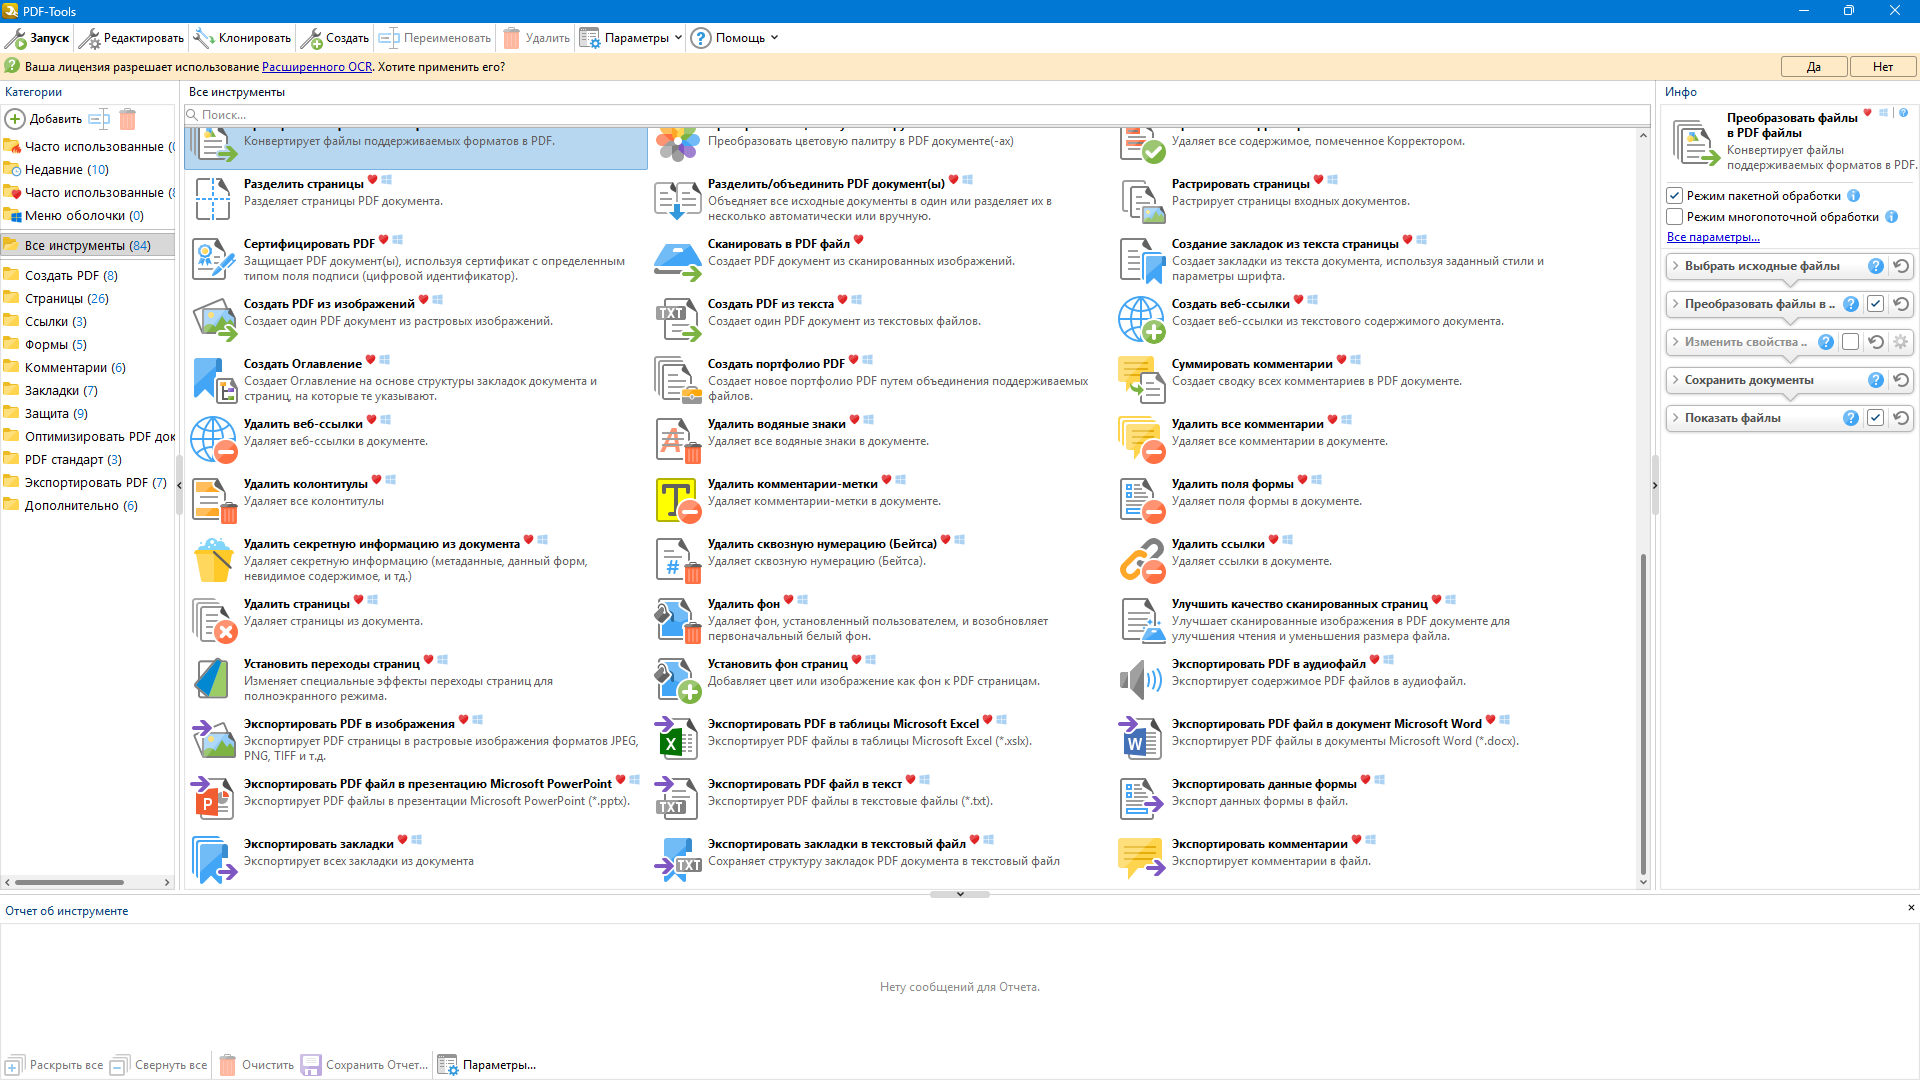
Task: Select the Создать PDF из изображений icon
Action: pos(213,318)
